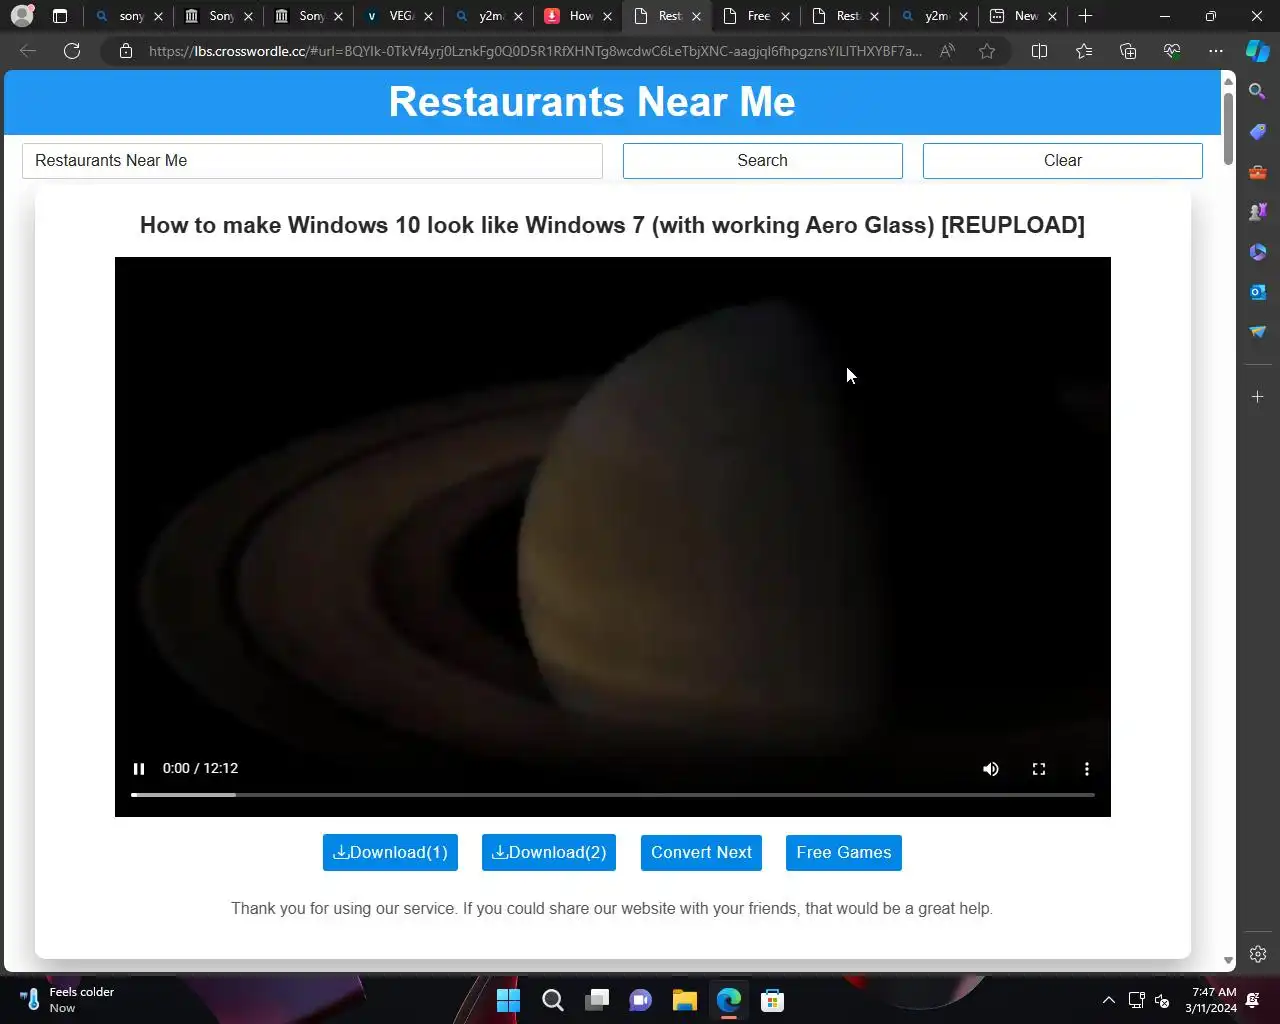Click the site lock info icon

(x=126, y=51)
